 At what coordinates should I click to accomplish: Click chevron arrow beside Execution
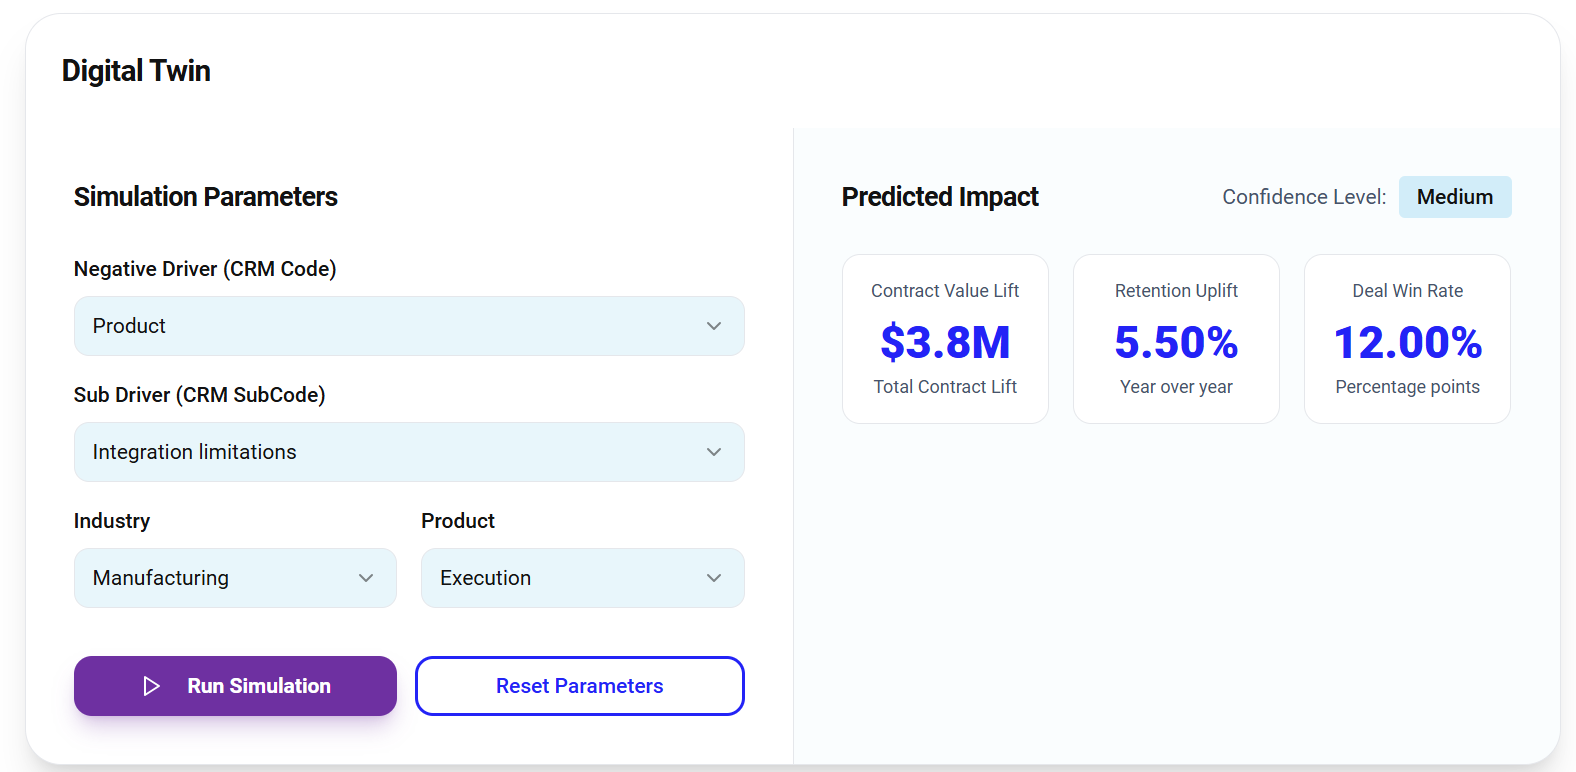714,578
